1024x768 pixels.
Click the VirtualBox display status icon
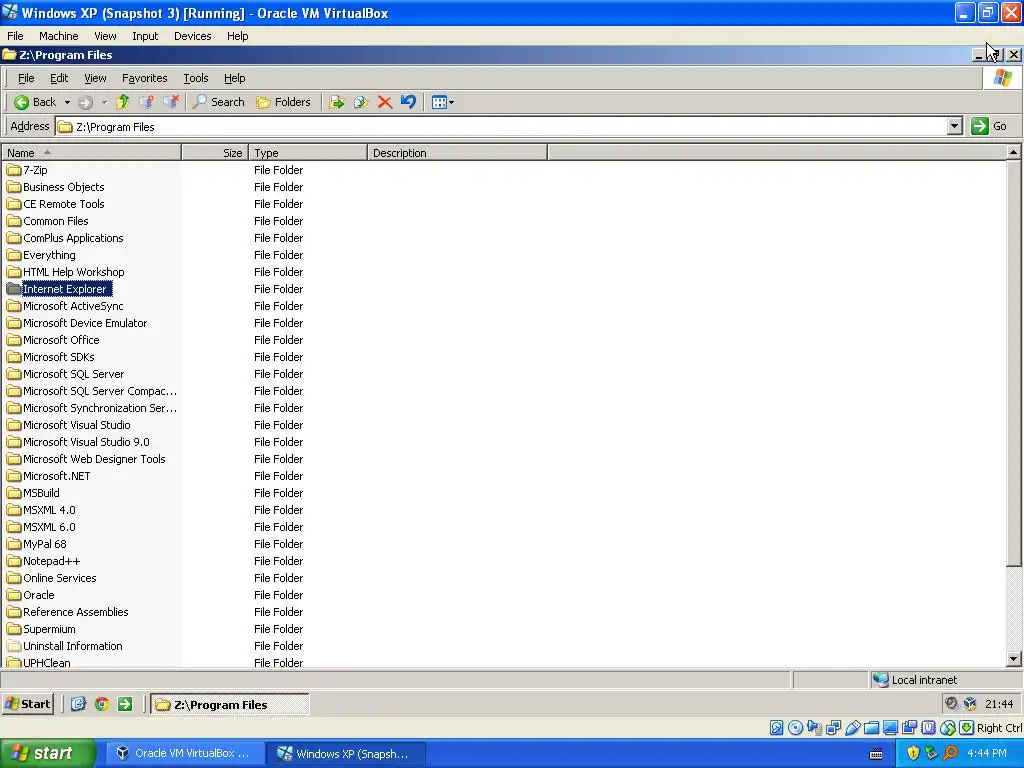click(x=890, y=728)
